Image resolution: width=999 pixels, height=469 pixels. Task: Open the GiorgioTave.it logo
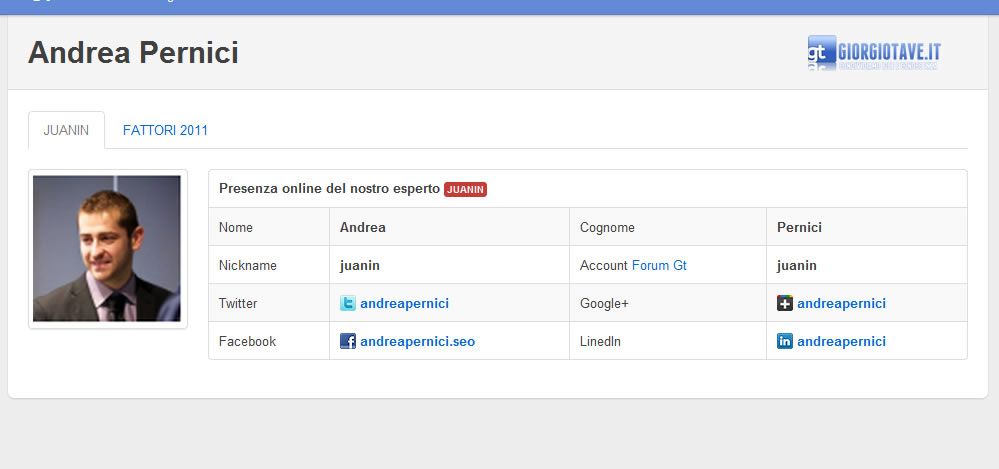tap(873, 53)
